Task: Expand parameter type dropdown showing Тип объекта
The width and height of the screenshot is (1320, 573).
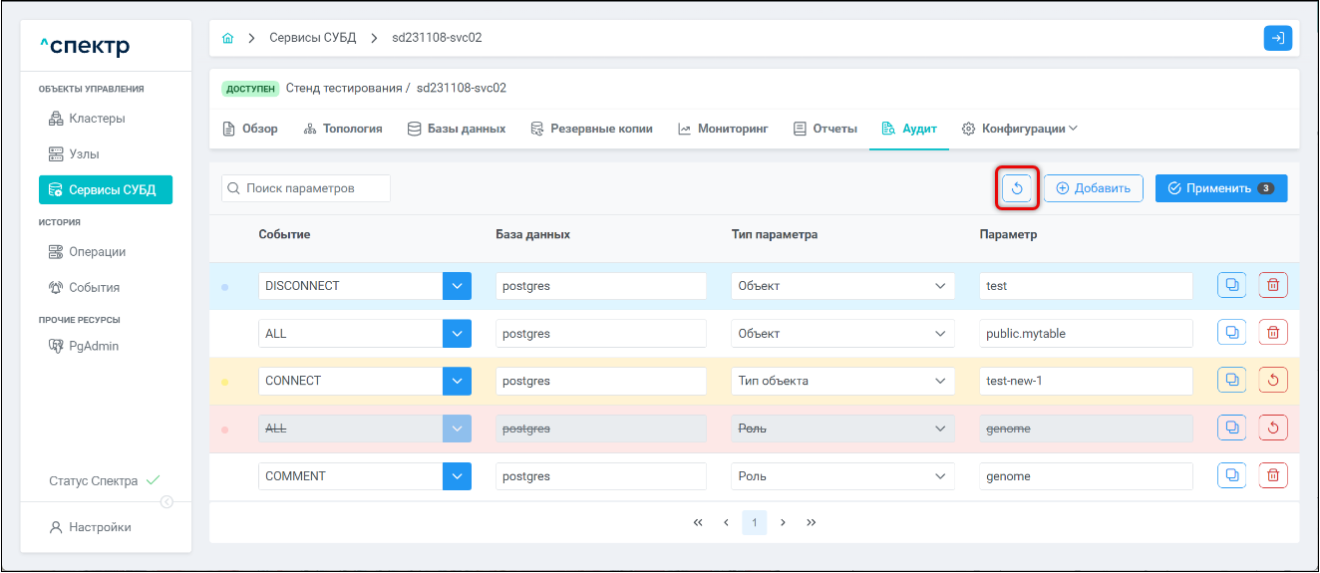Action: (939, 381)
